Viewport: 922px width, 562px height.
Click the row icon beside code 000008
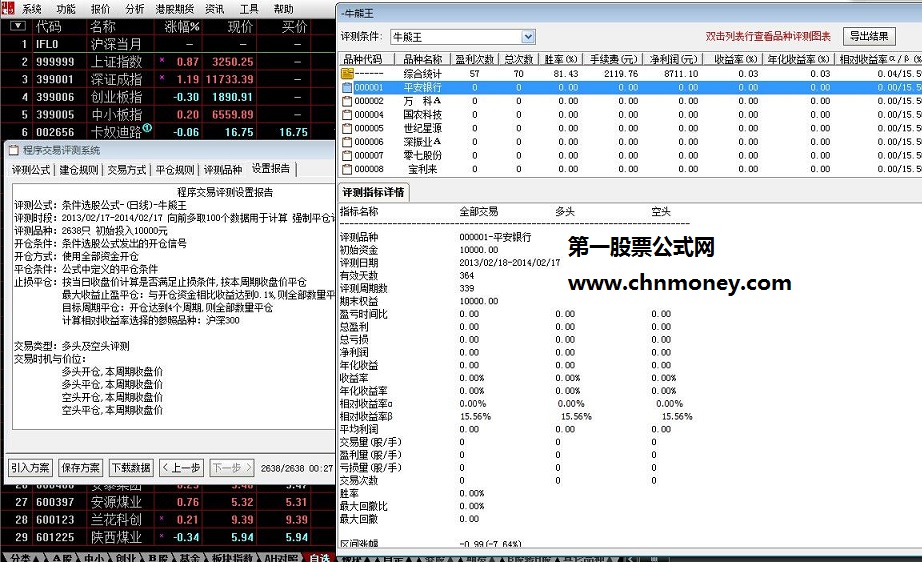click(x=347, y=169)
